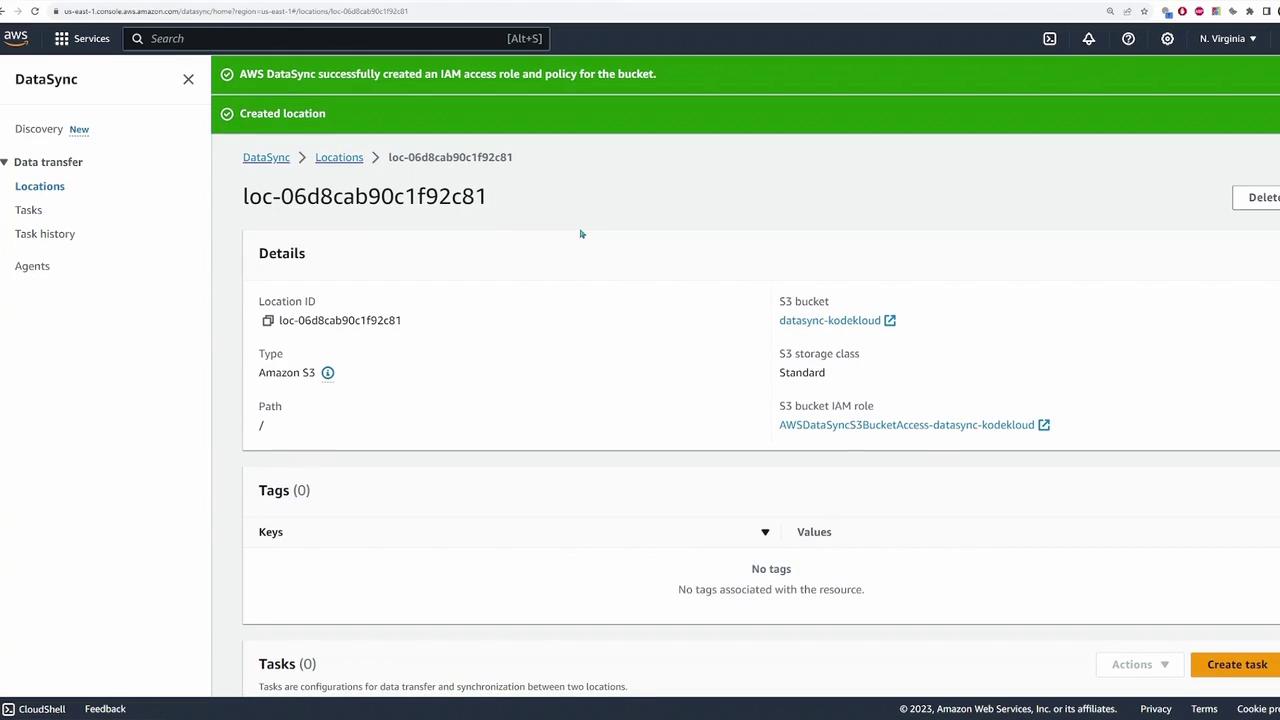This screenshot has width=1280, height=720.
Task: Open the Terms link in the footer
Action: click(1204, 709)
